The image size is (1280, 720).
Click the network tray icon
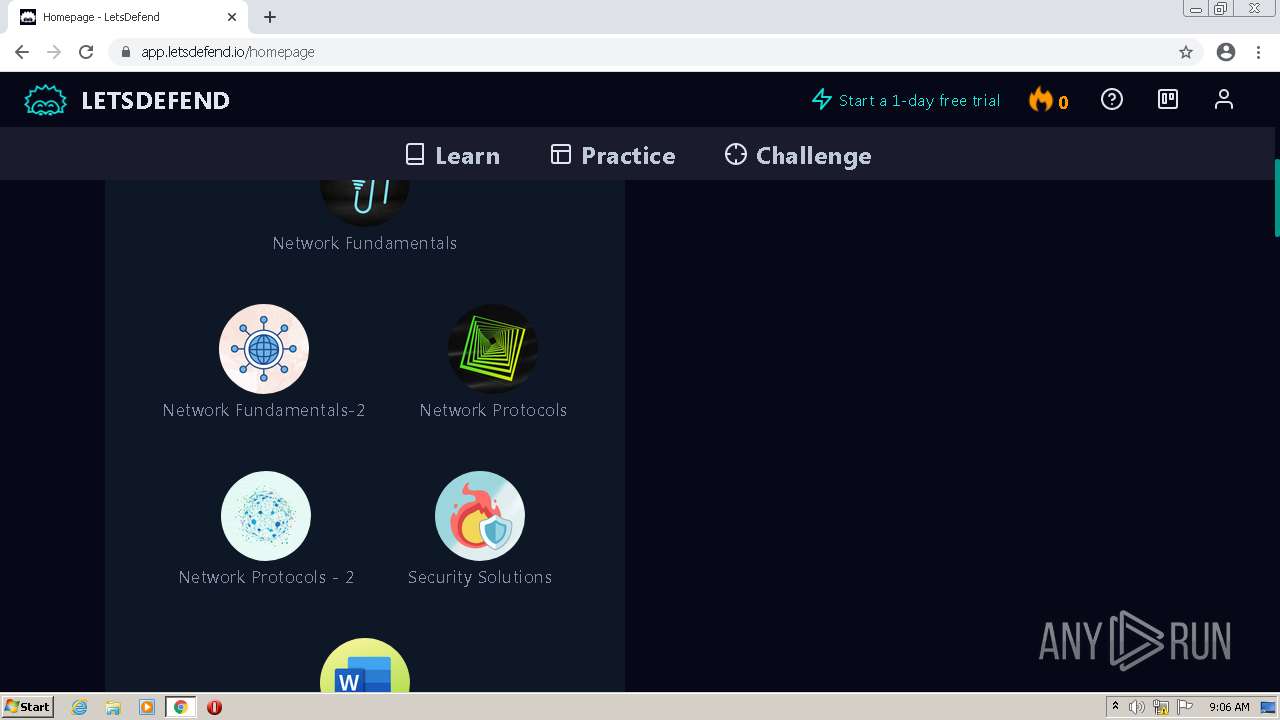1161,707
